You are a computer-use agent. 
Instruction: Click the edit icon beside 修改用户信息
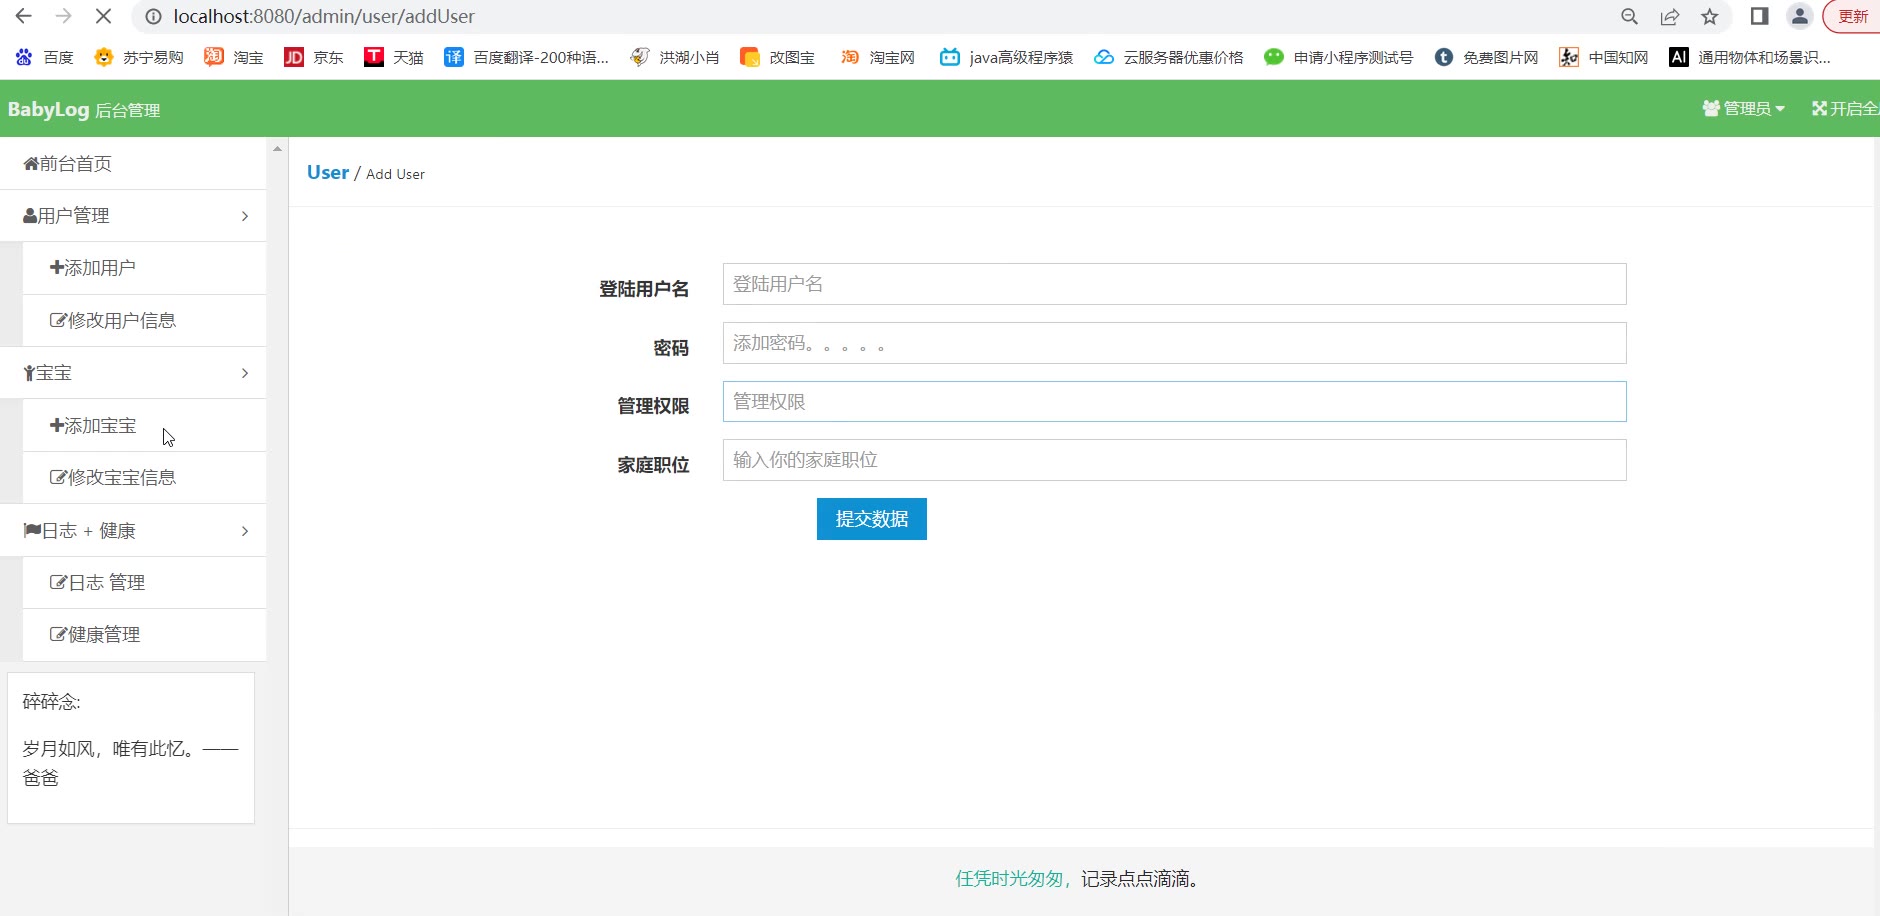[58, 321]
